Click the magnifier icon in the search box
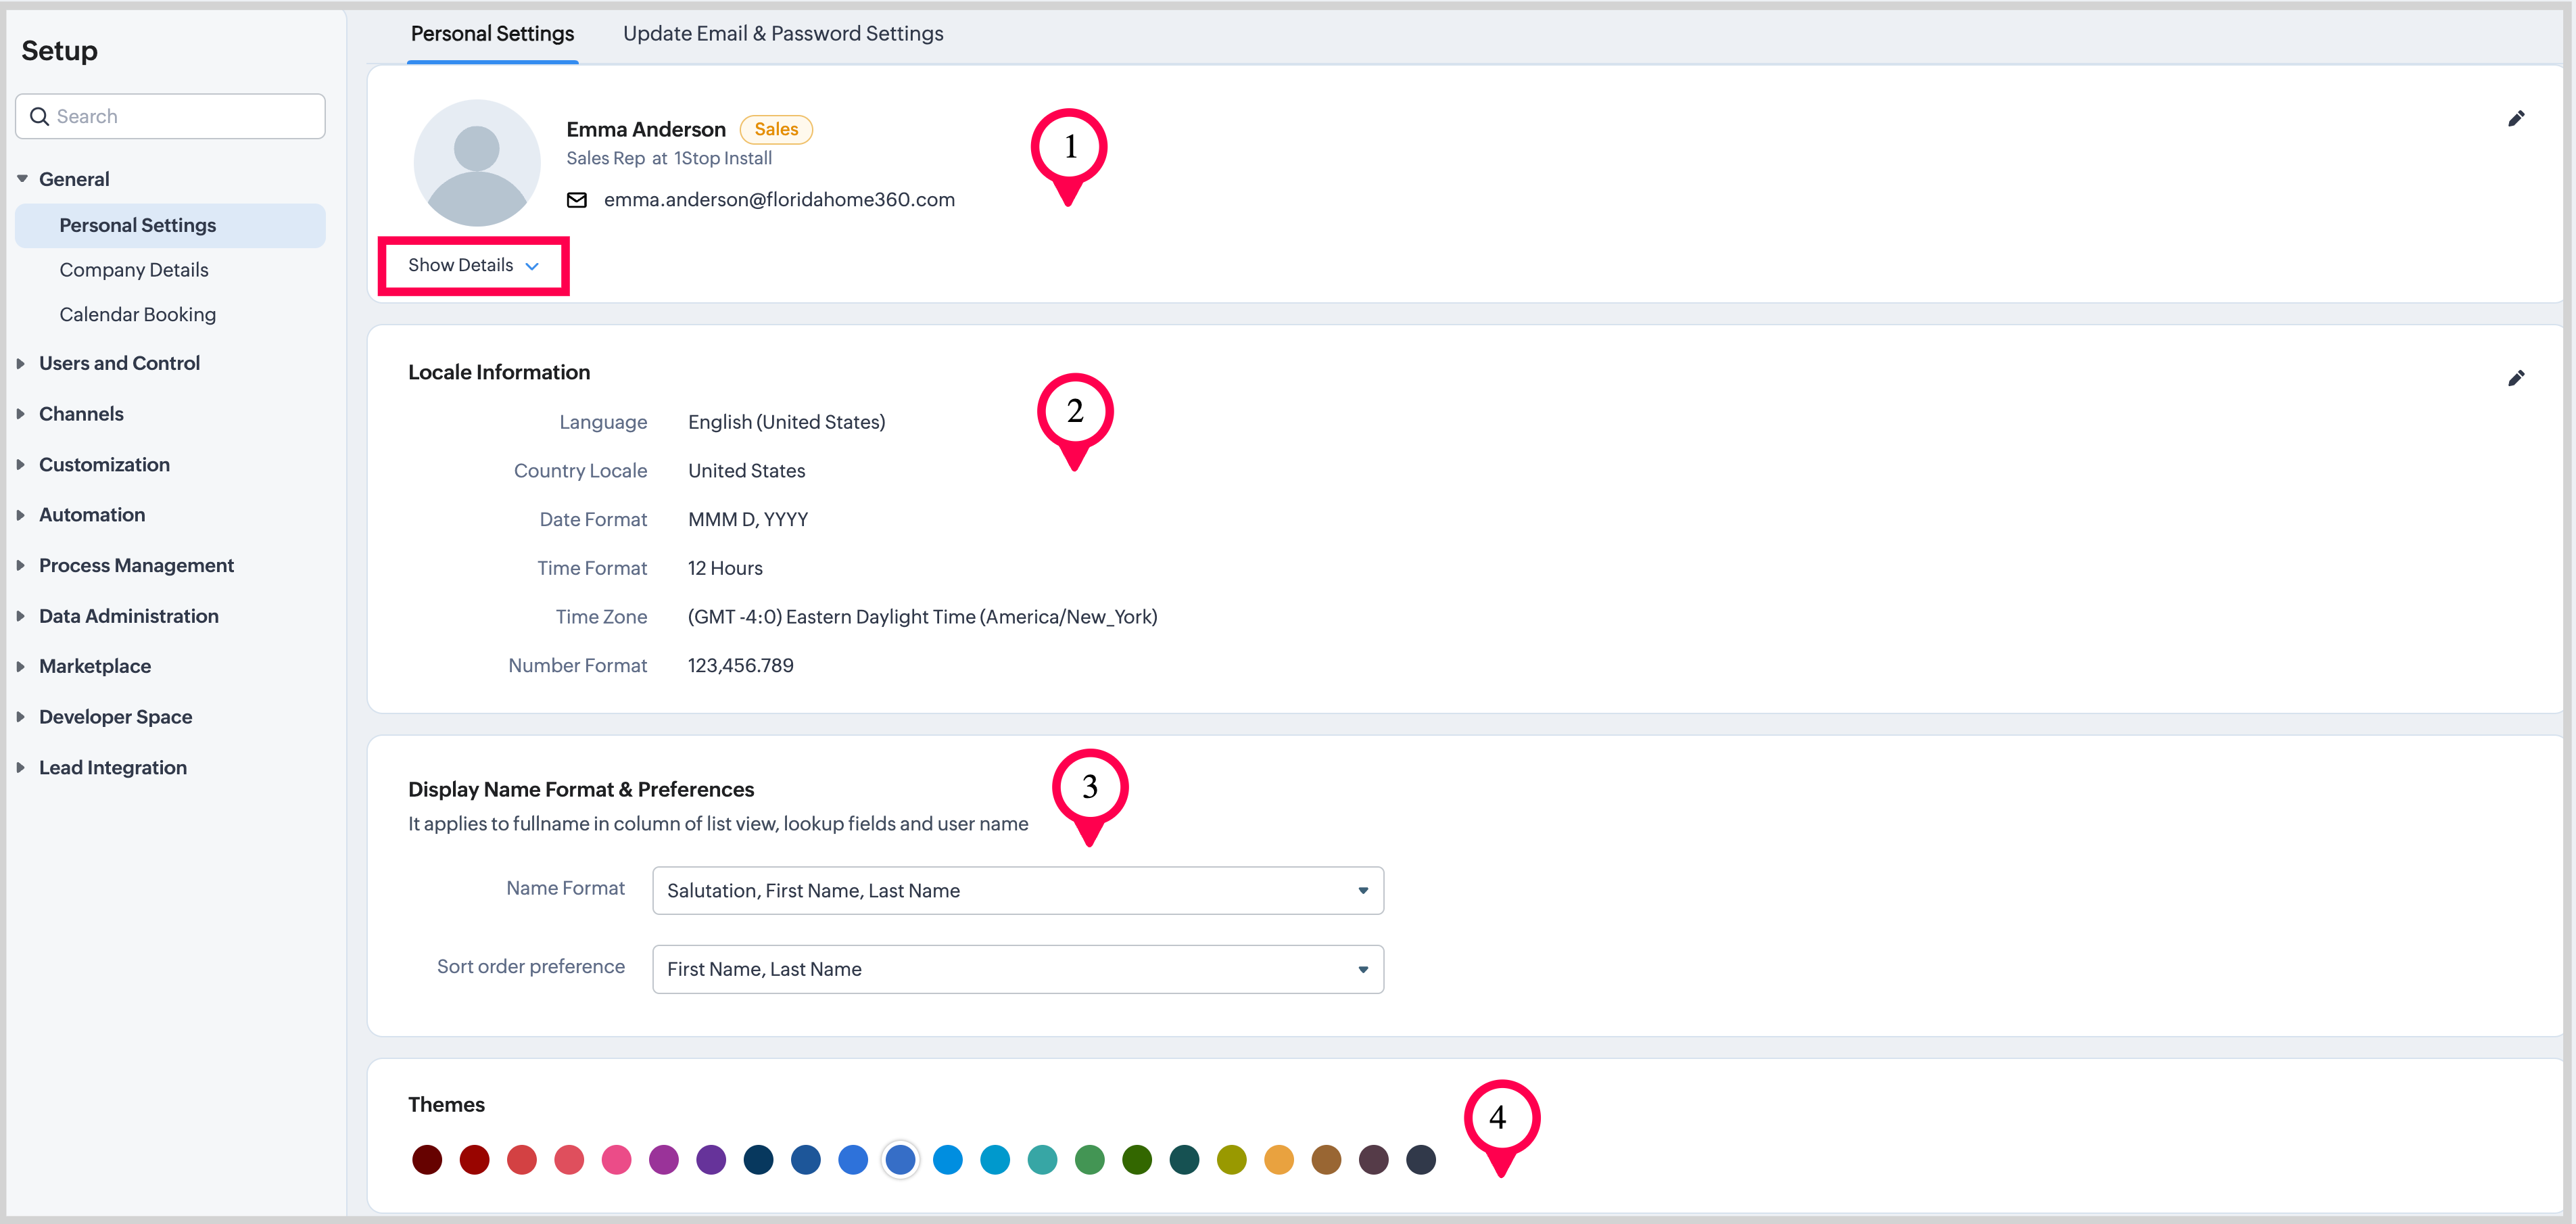Screen dimensions: 2576x1224 pos(40,117)
